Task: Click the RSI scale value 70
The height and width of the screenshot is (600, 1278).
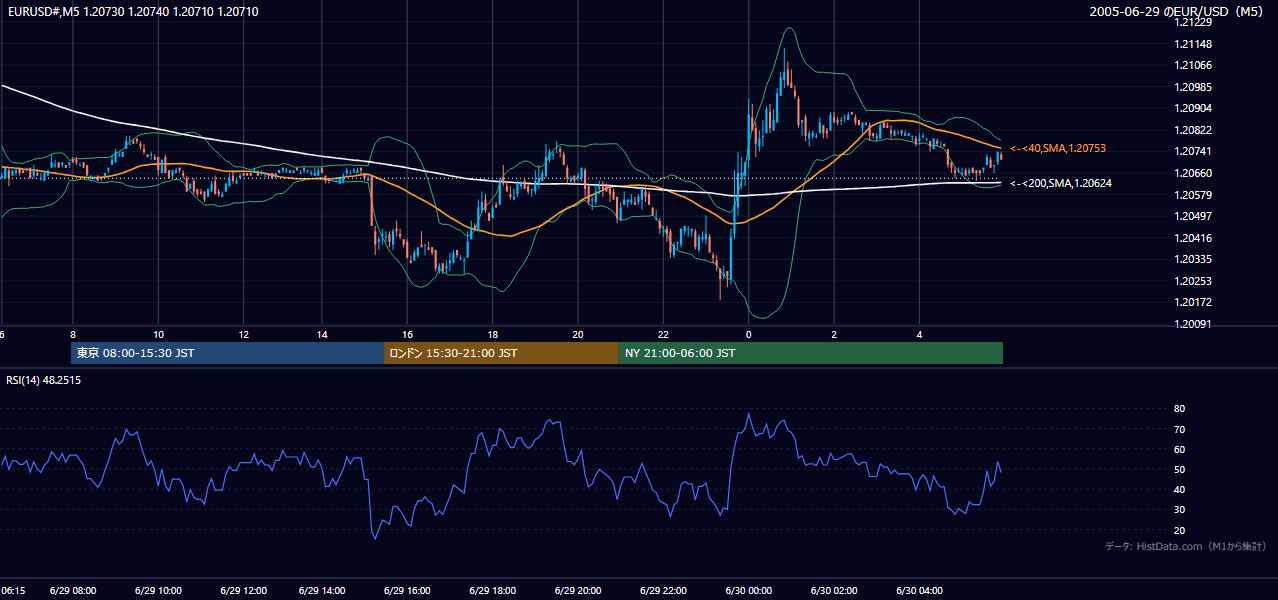Action: tap(1179, 429)
